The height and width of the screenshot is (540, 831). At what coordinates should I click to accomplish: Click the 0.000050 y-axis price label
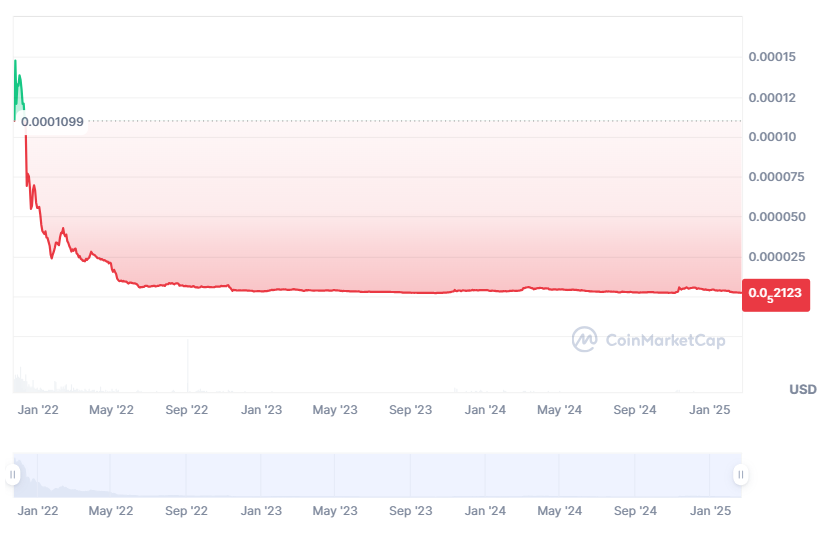(x=776, y=217)
